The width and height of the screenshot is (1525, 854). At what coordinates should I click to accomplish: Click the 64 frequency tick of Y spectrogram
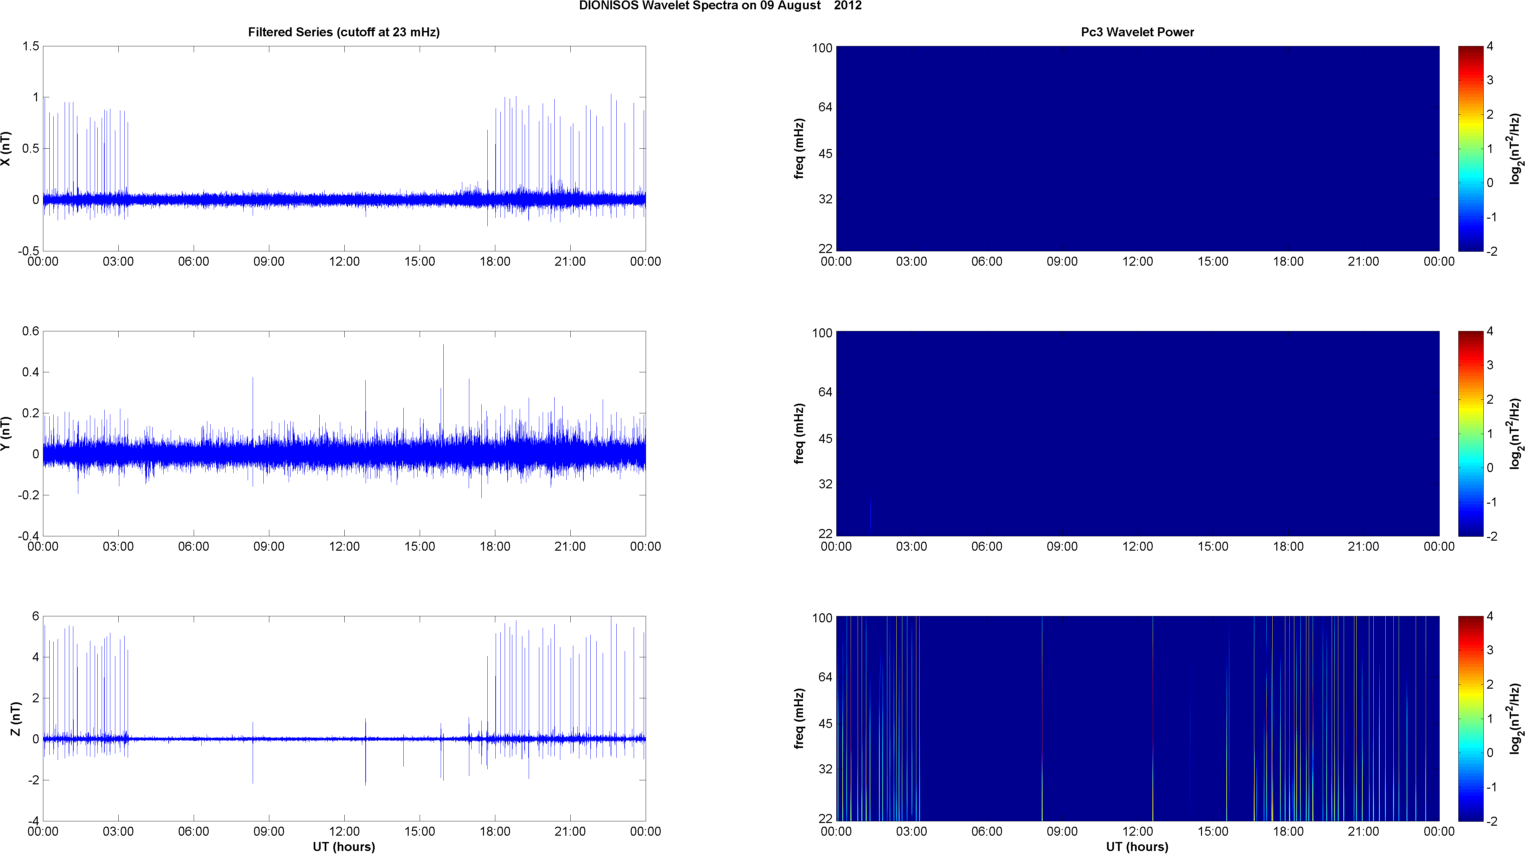825,392
